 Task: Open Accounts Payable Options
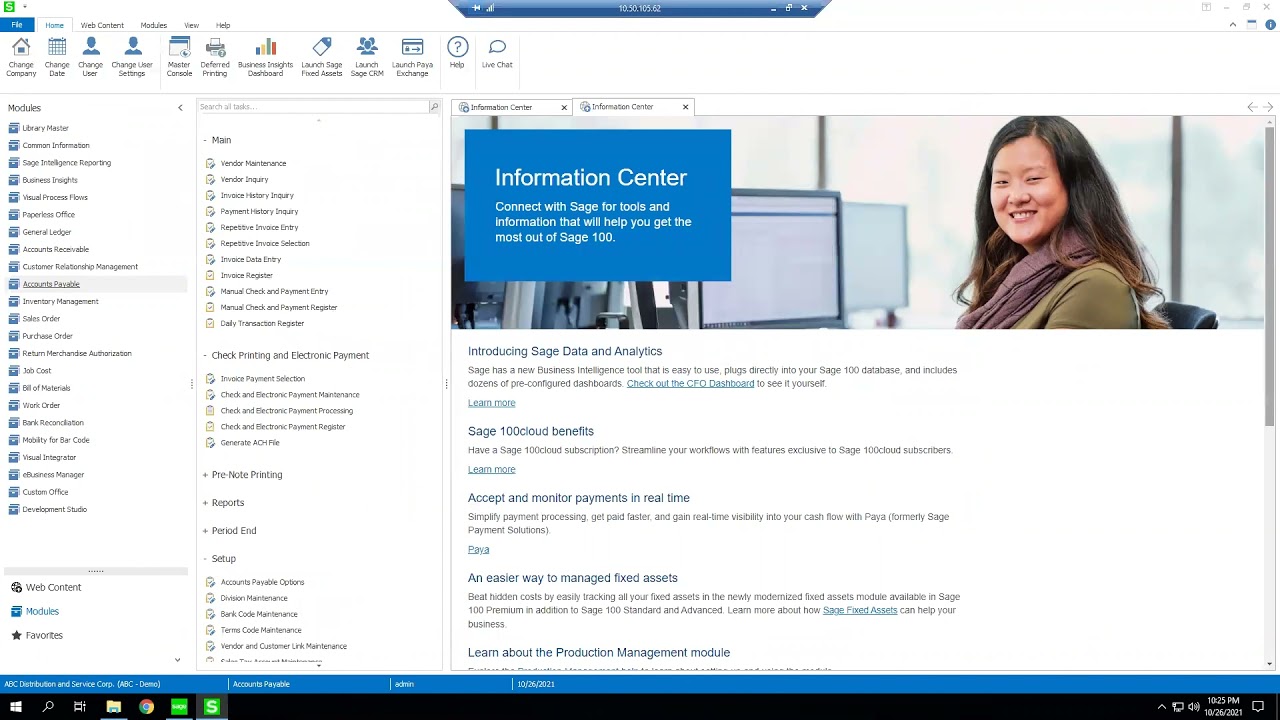[x=262, y=582]
